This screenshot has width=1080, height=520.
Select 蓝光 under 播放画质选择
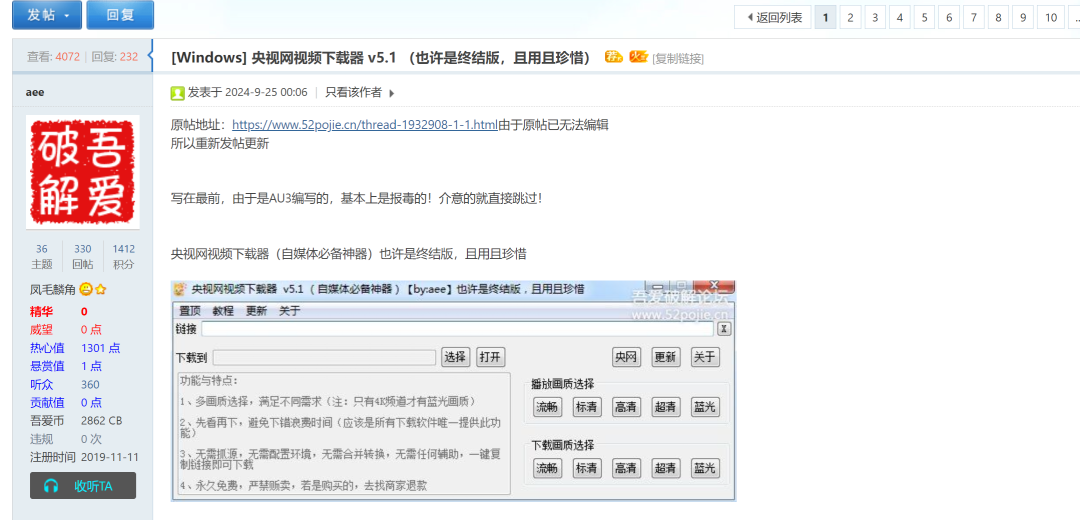coord(705,407)
